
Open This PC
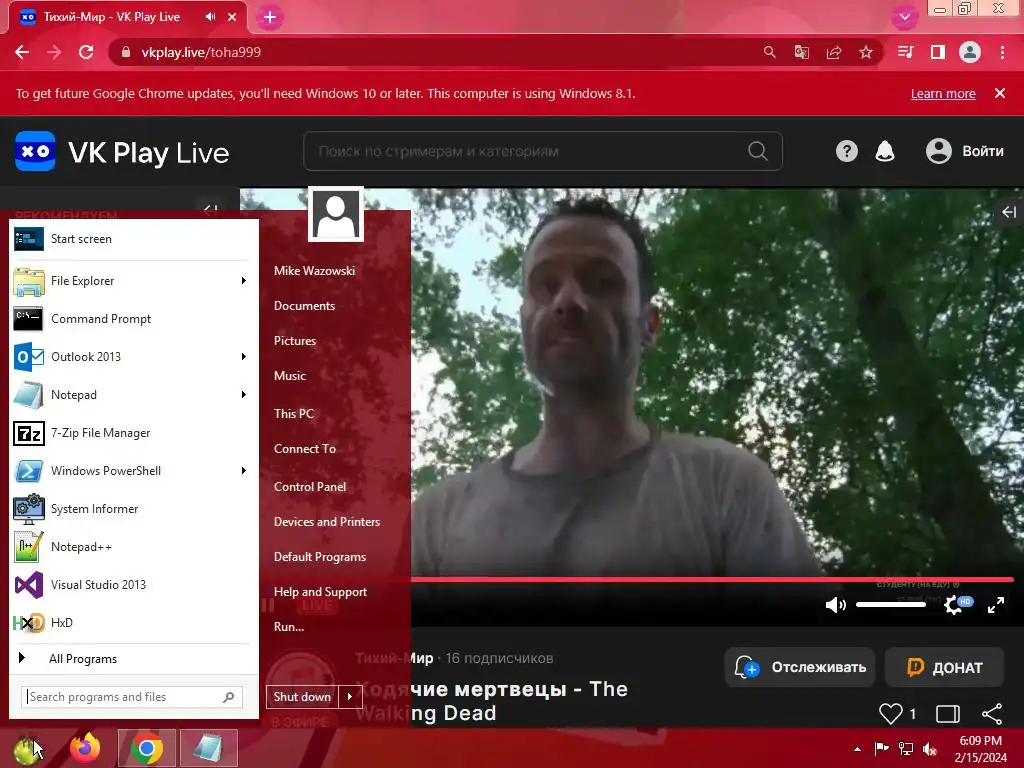(294, 413)
